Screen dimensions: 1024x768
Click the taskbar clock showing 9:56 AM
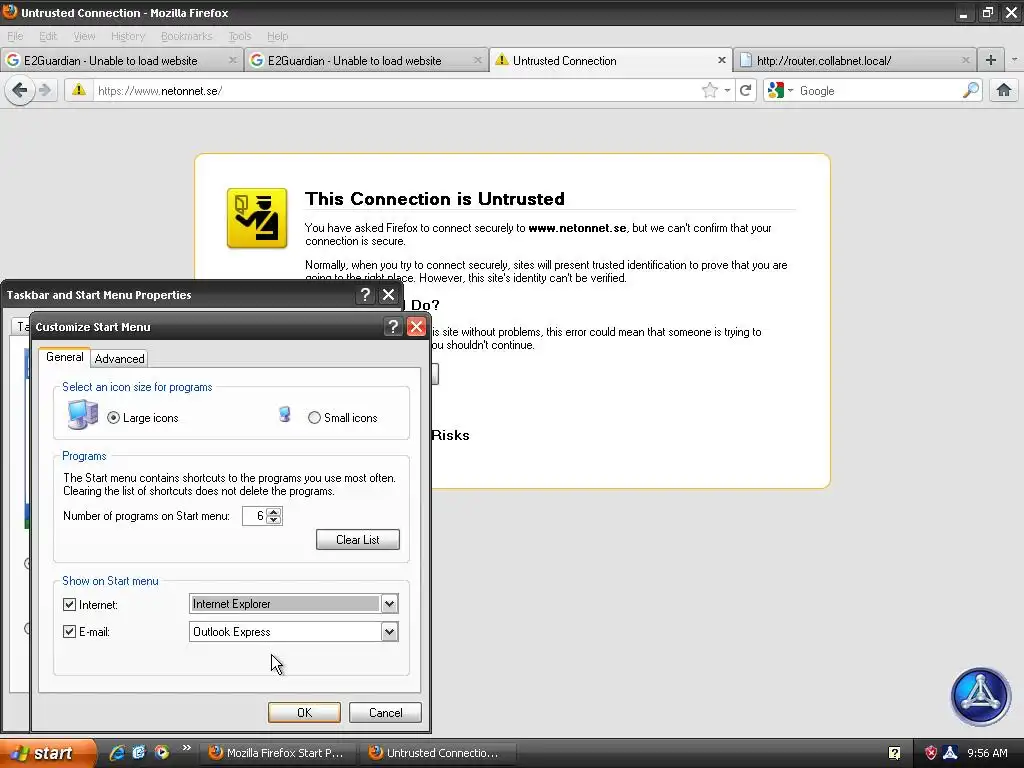pyautogui.click(x=987, y=753)
